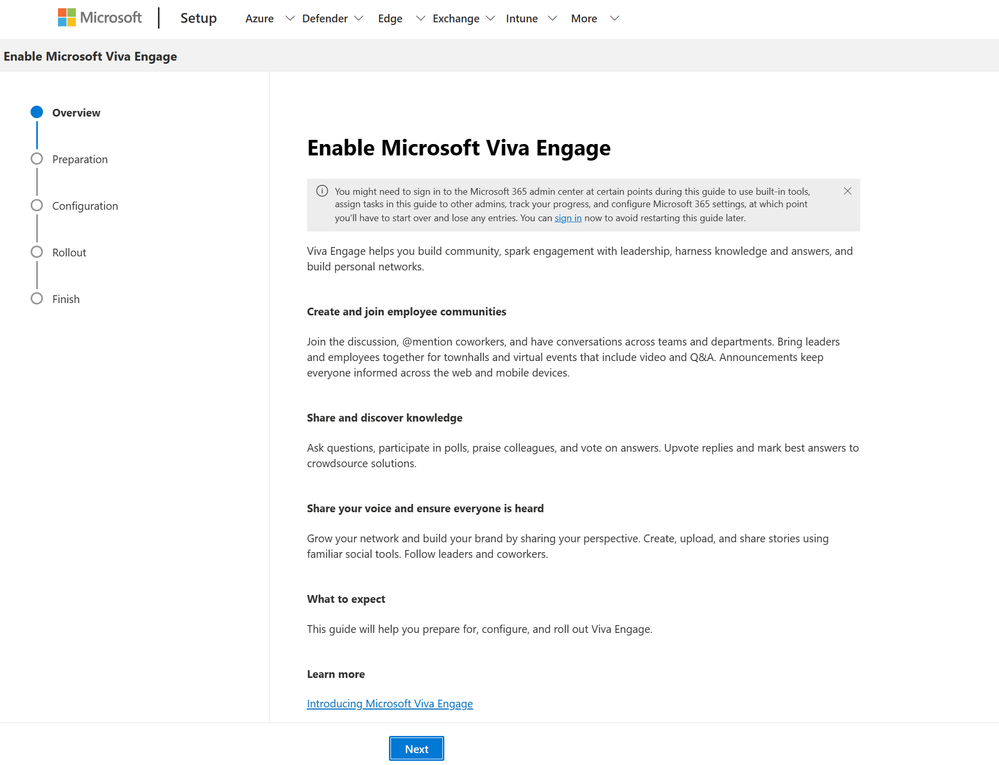Open Introducing Microsoft Viva Engage link
999x765 pixels.
point(390,703)
